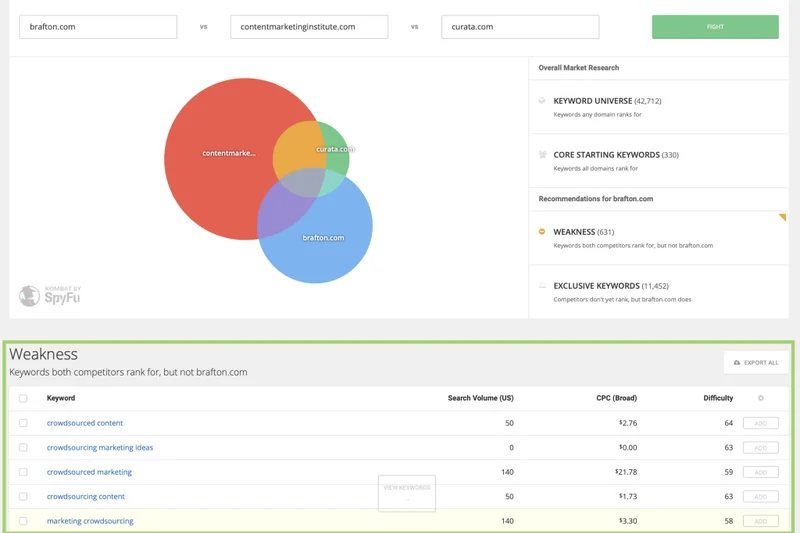Export all weakness keywords
The width and height of the screenshot is (800, 533).
[x=756, y=362]
